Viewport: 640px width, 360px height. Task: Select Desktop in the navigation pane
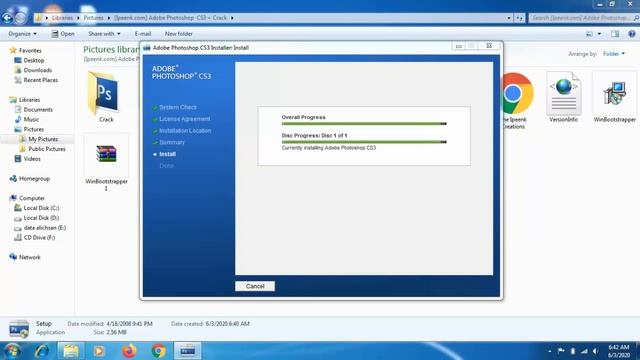(33, 60)
